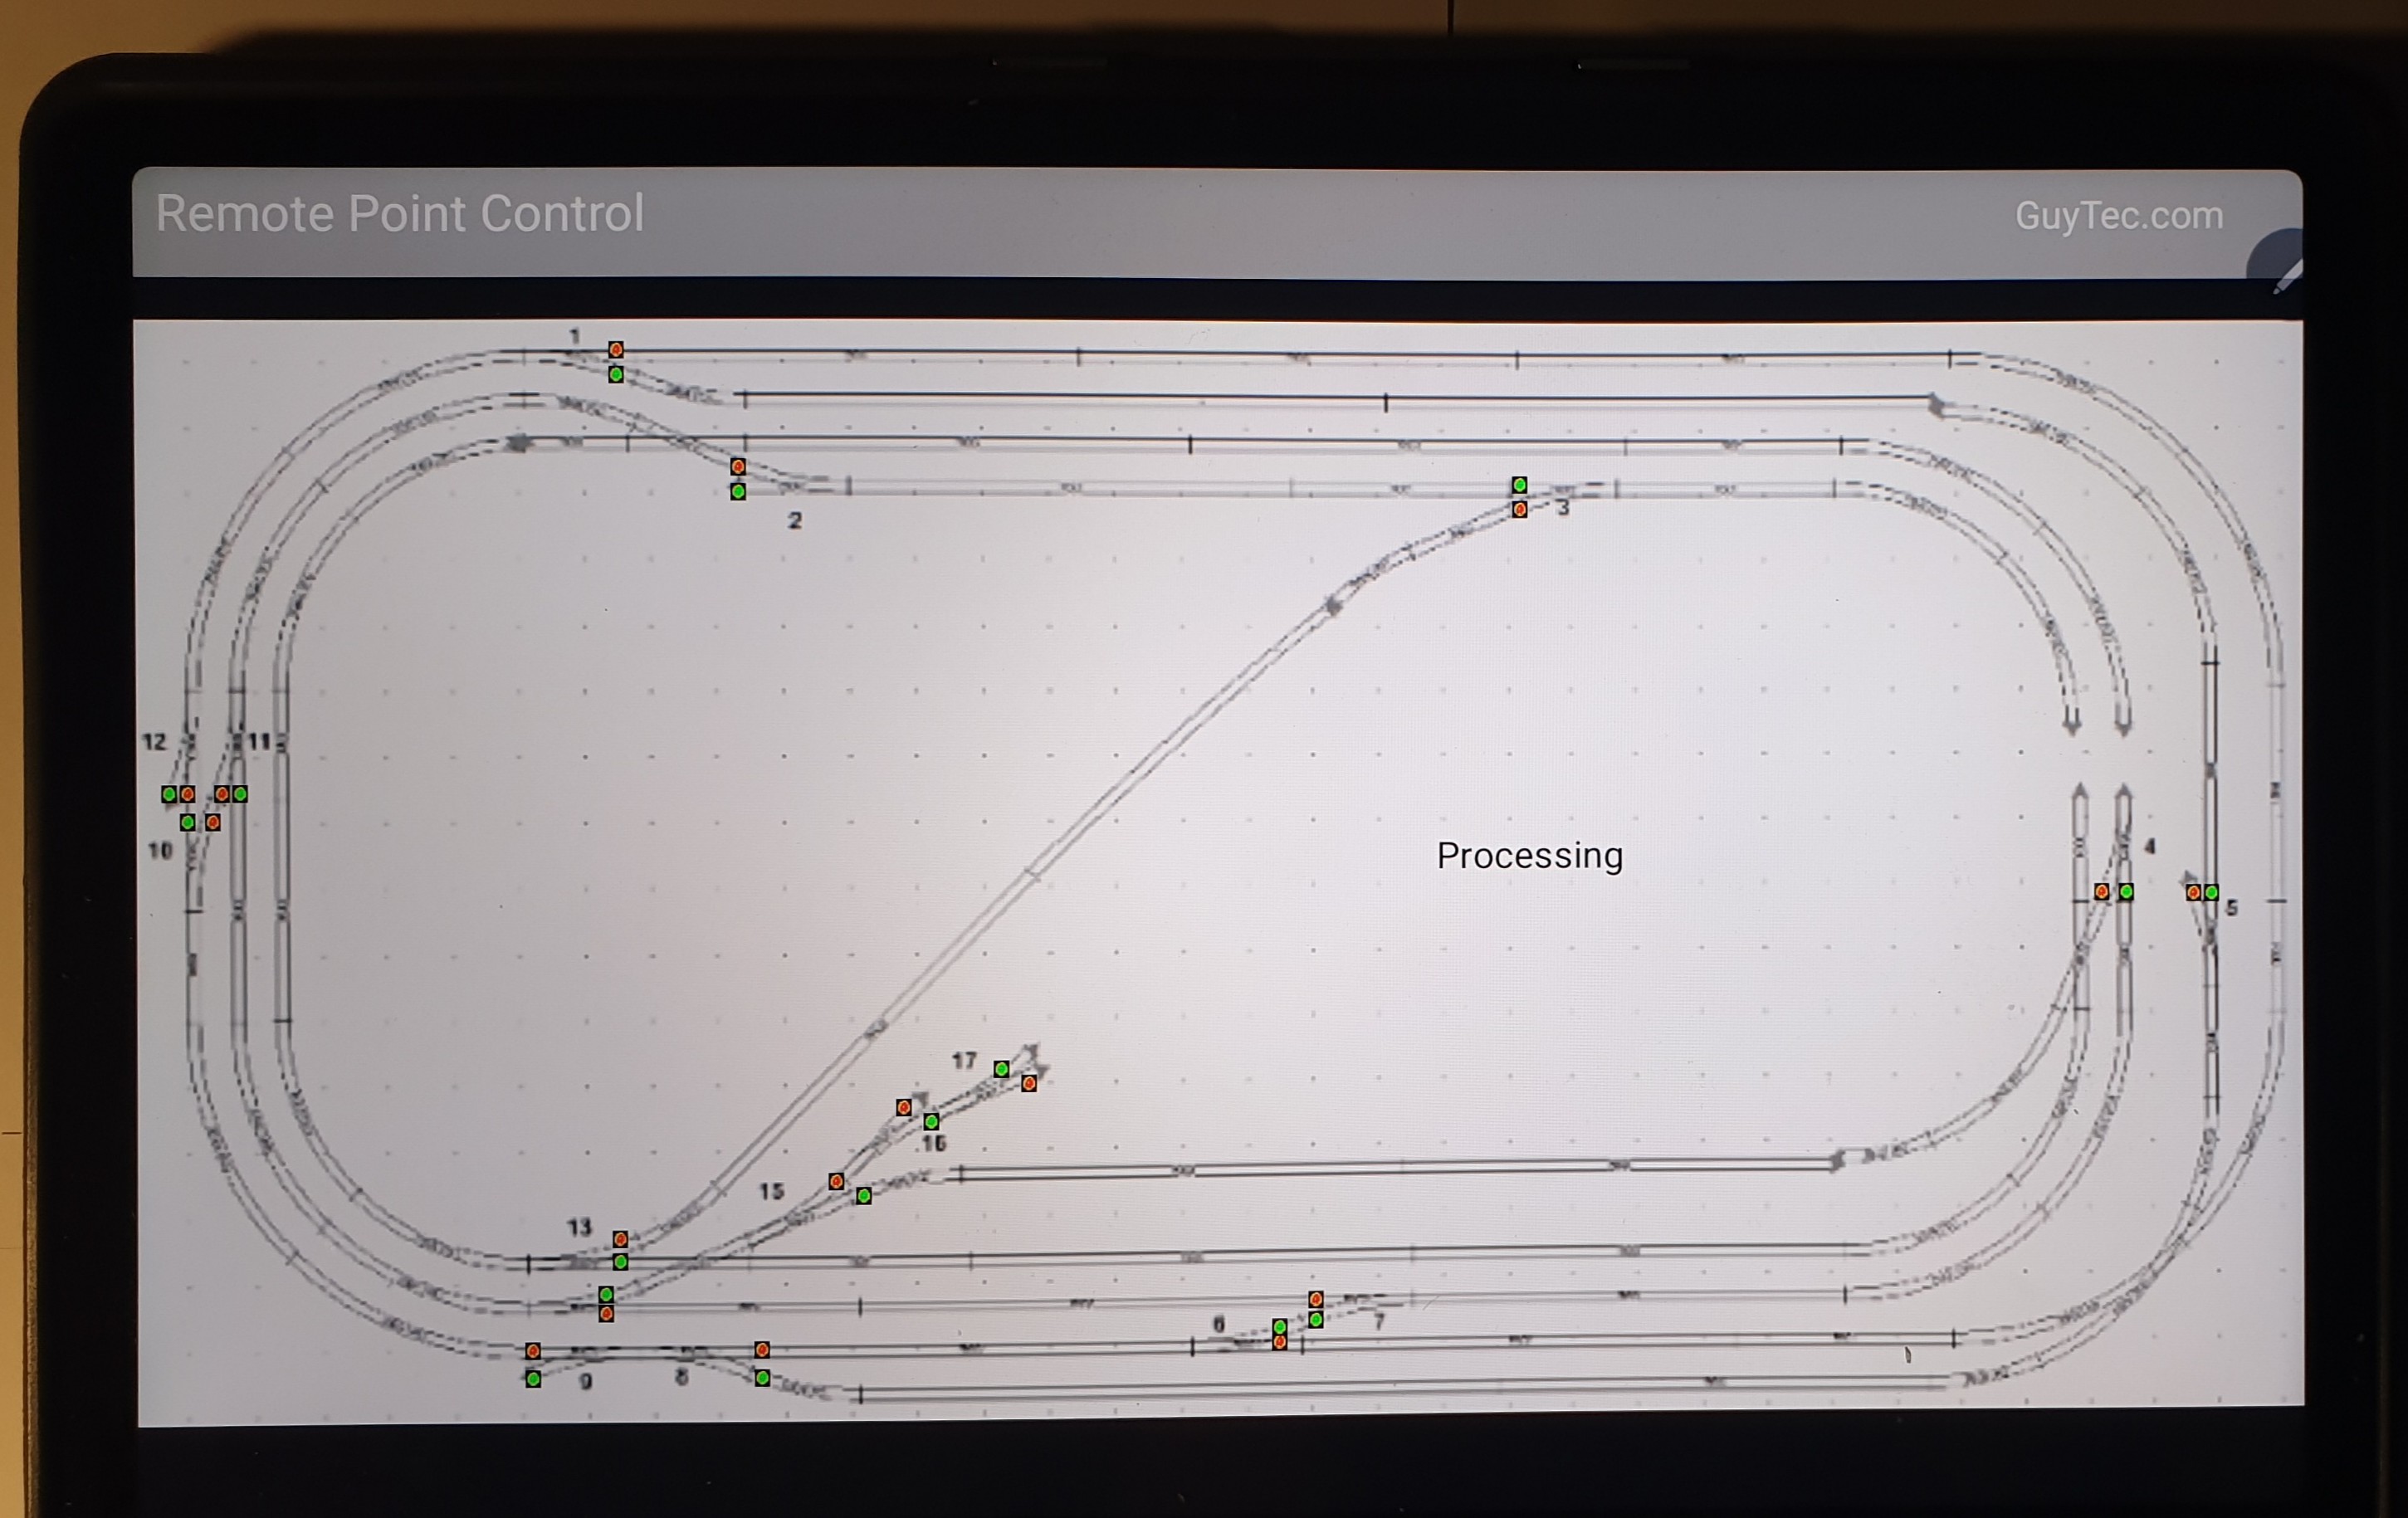Tap green button left of the 9 label
2408x1518 pixels.
click(x=533, y=1379)
